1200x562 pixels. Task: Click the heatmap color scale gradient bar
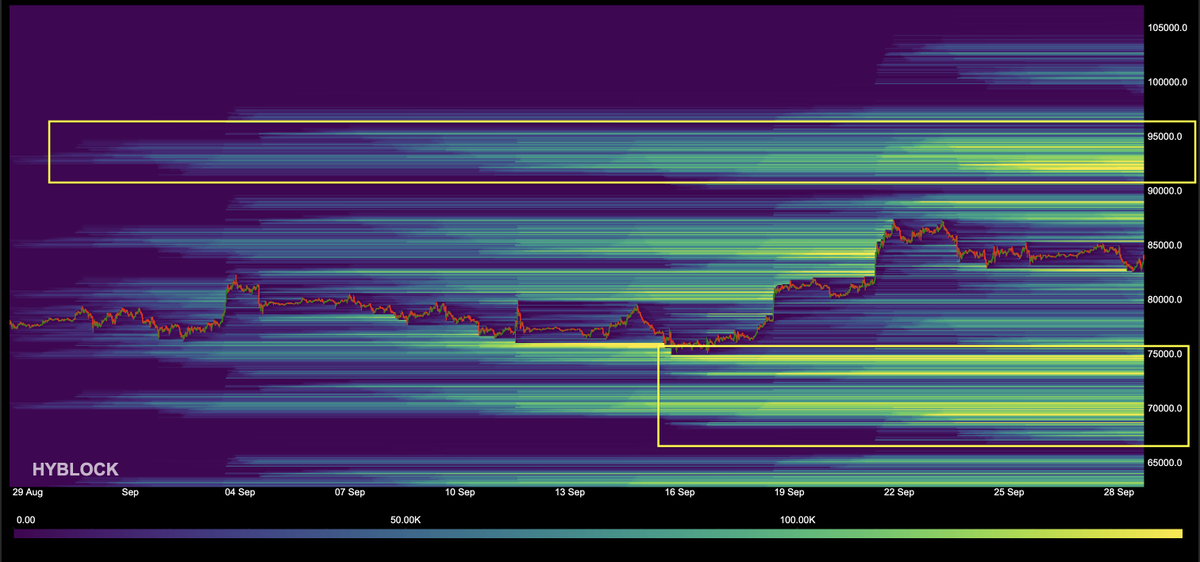(598, 536)
